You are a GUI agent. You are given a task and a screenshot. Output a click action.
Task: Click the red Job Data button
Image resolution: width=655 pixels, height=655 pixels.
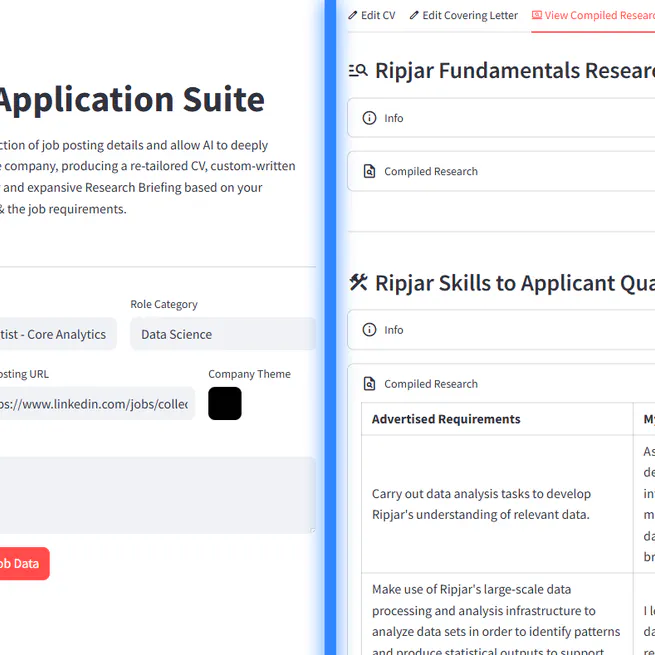click(x=24, y=564)
